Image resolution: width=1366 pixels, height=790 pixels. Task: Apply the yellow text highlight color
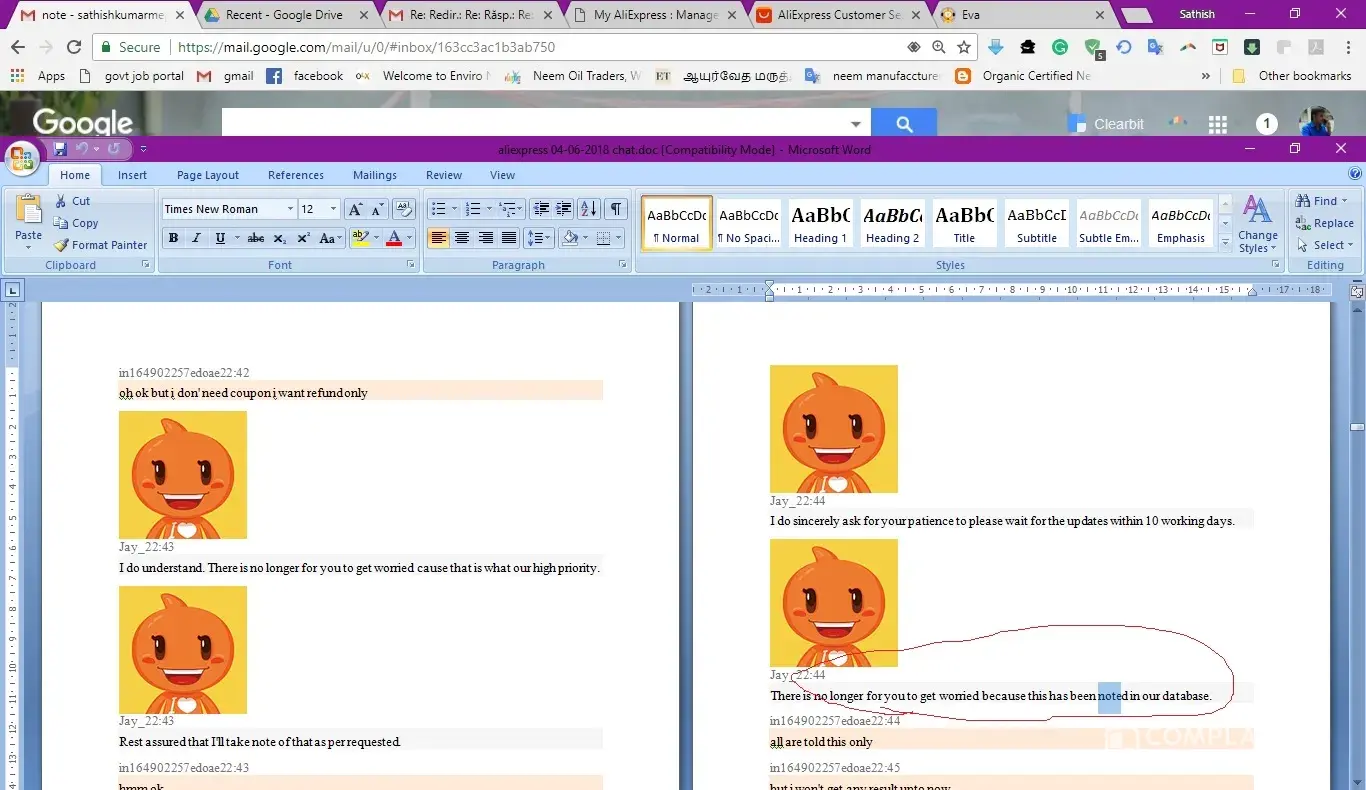(359, 238)
